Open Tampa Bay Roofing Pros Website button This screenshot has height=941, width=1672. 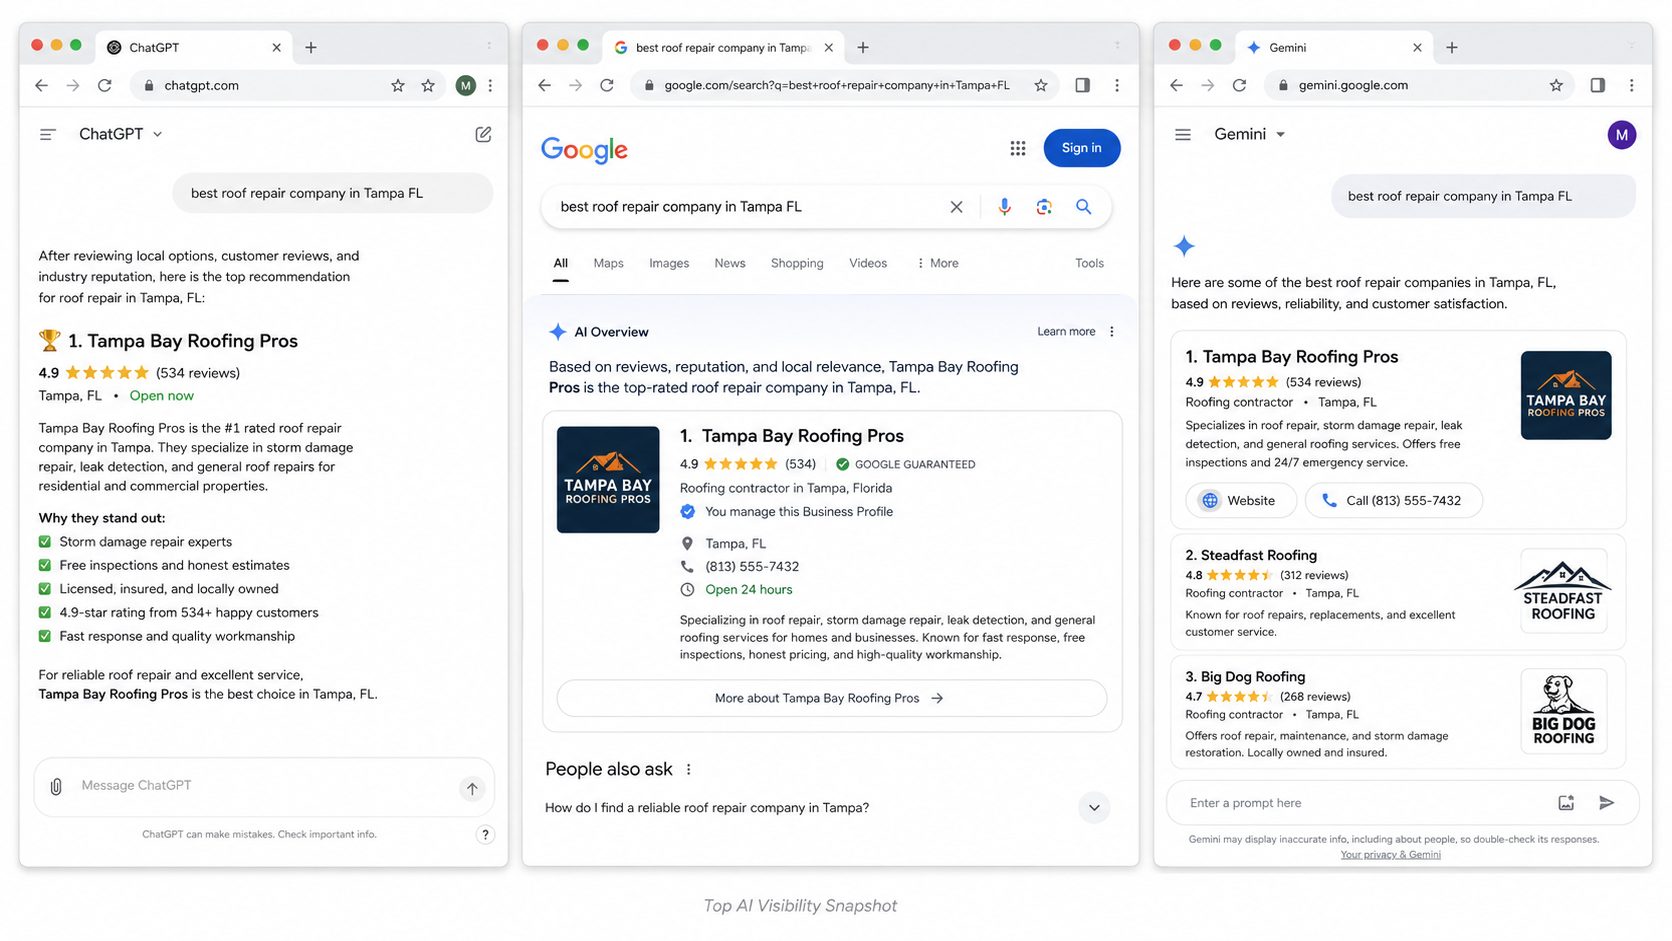[x=1241, y=501]
